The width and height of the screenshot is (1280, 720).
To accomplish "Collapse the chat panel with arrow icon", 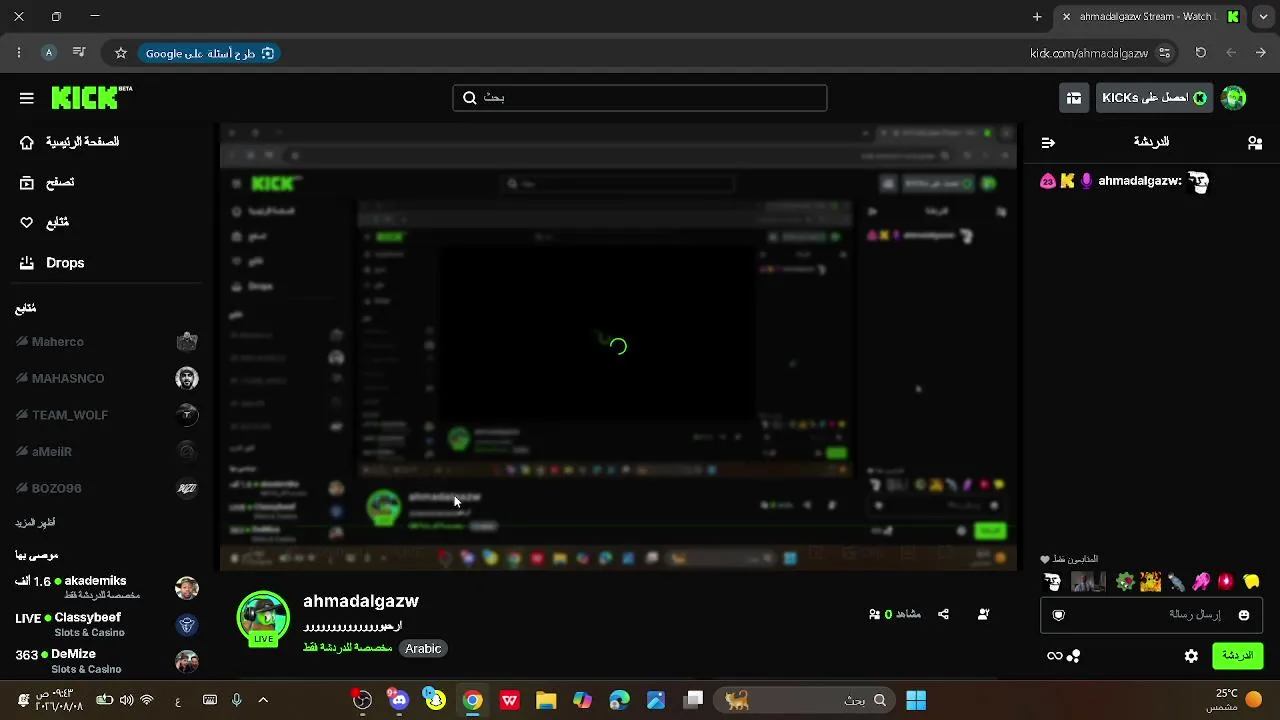I will point(1048,143).
